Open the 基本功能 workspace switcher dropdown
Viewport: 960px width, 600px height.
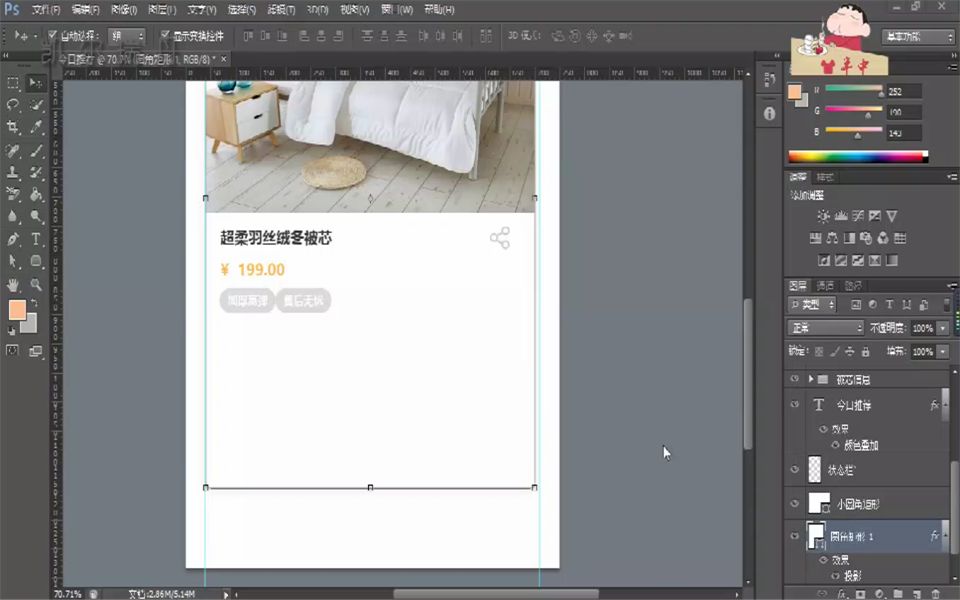917,35
